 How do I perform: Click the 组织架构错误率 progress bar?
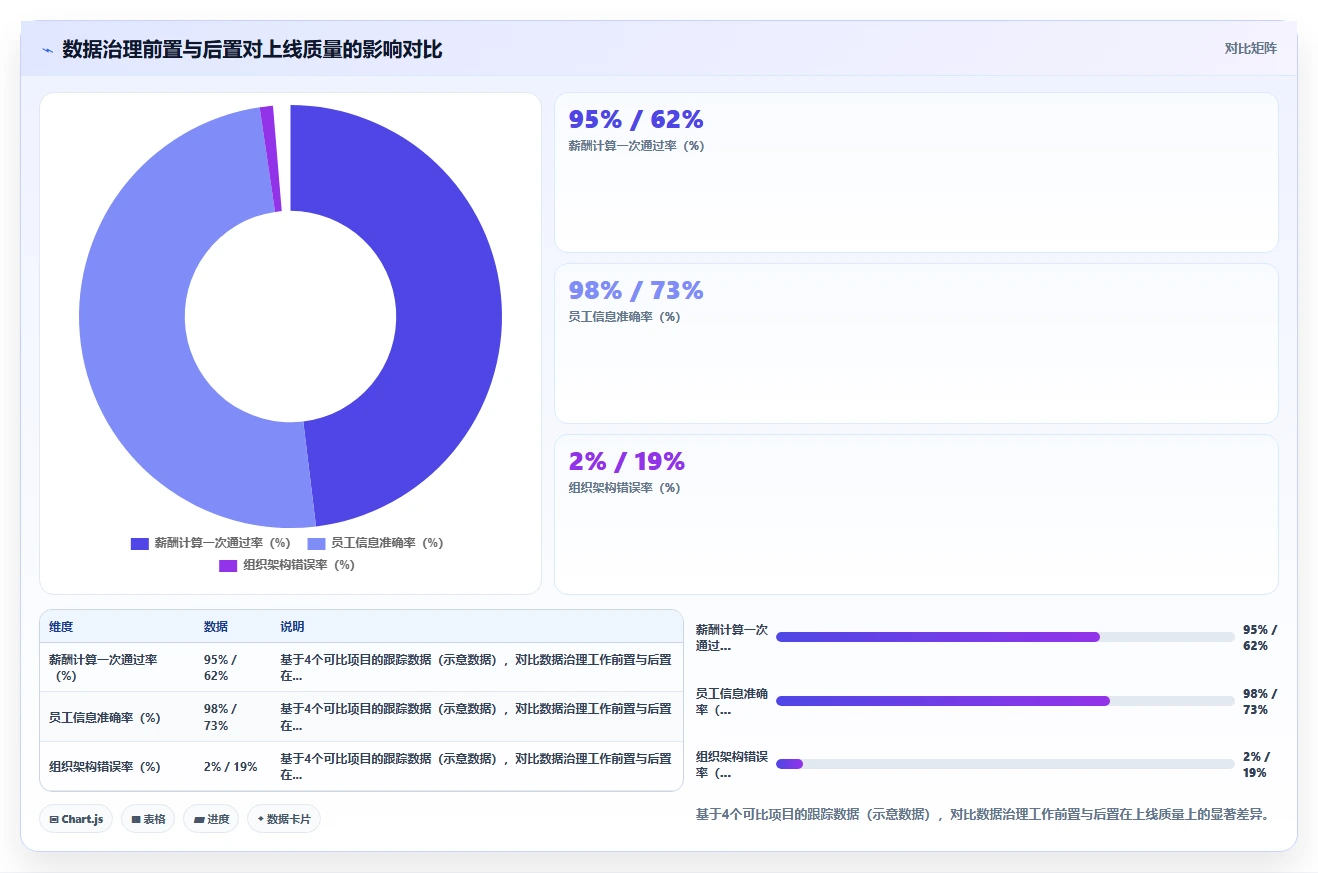[1005, 764]
